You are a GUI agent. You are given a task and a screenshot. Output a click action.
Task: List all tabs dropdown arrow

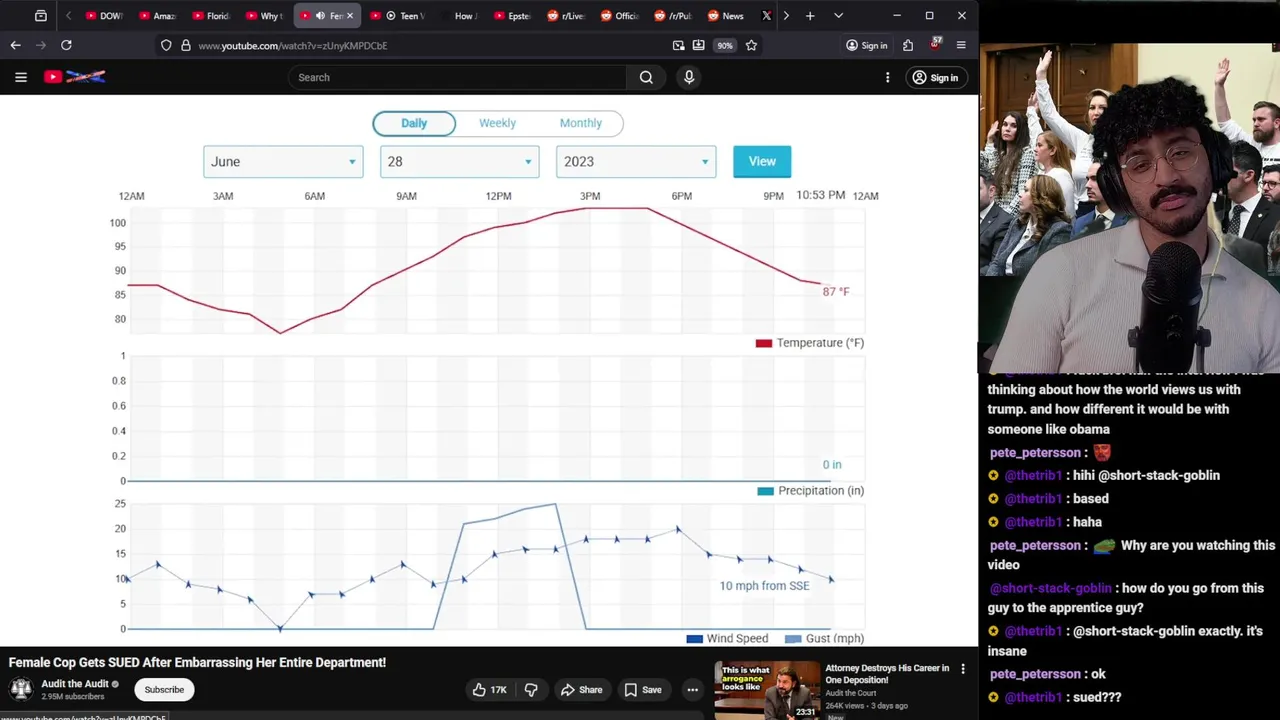point(838,16)
